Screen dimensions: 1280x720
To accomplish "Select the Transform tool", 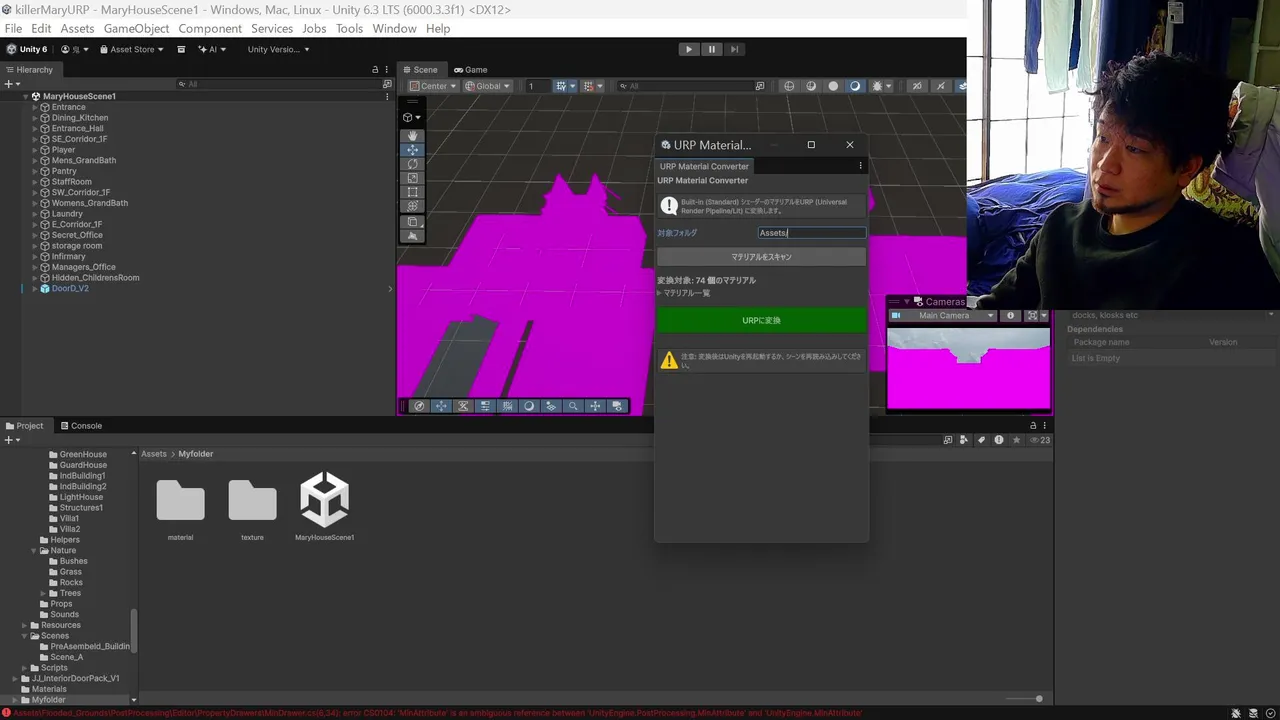I will 412,206.
